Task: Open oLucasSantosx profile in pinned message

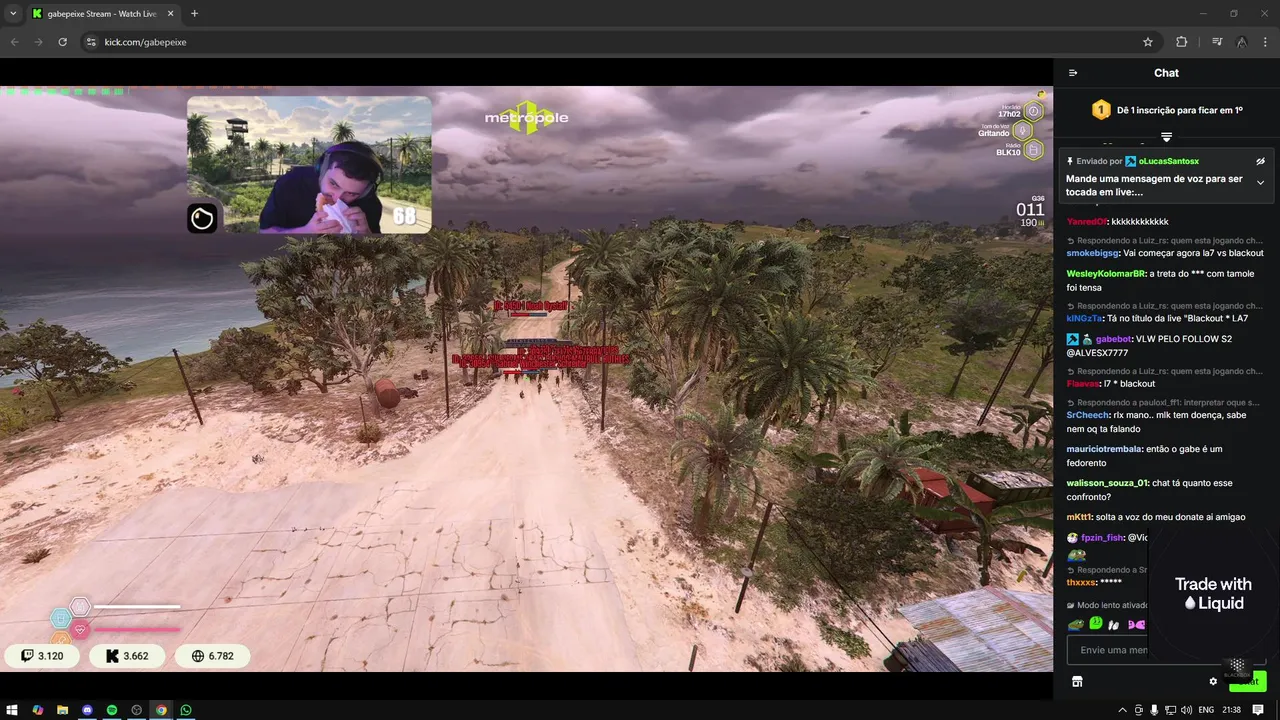Action: click(x=1169, y=161)
